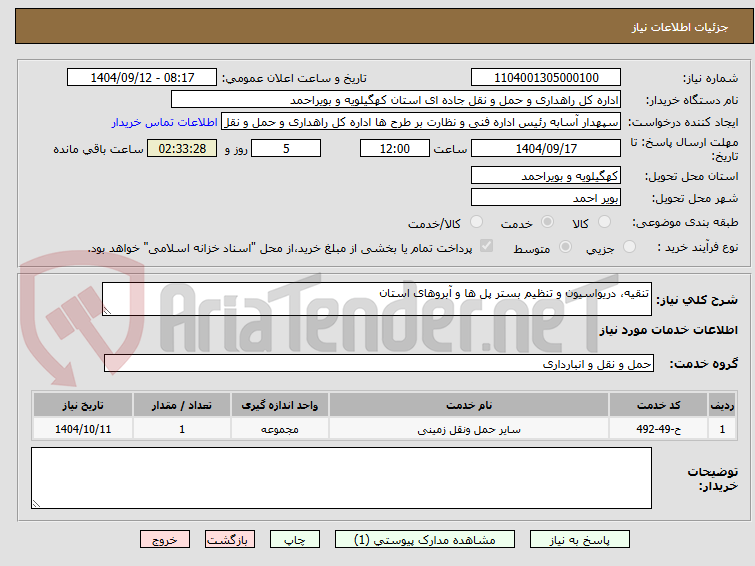Image resolution: width=755 pixels, height=566 pixels.
Task: Click the مجموعه unit cell
Action: click(x=280, y=429)
